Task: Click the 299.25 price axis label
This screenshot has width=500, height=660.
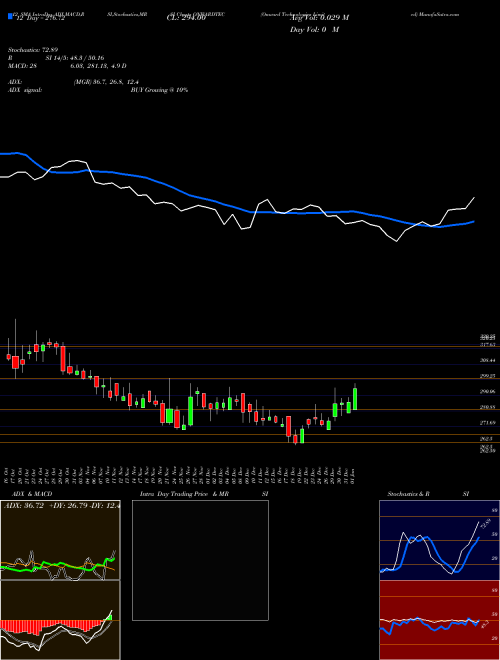Action: click(x=489, y=376)
